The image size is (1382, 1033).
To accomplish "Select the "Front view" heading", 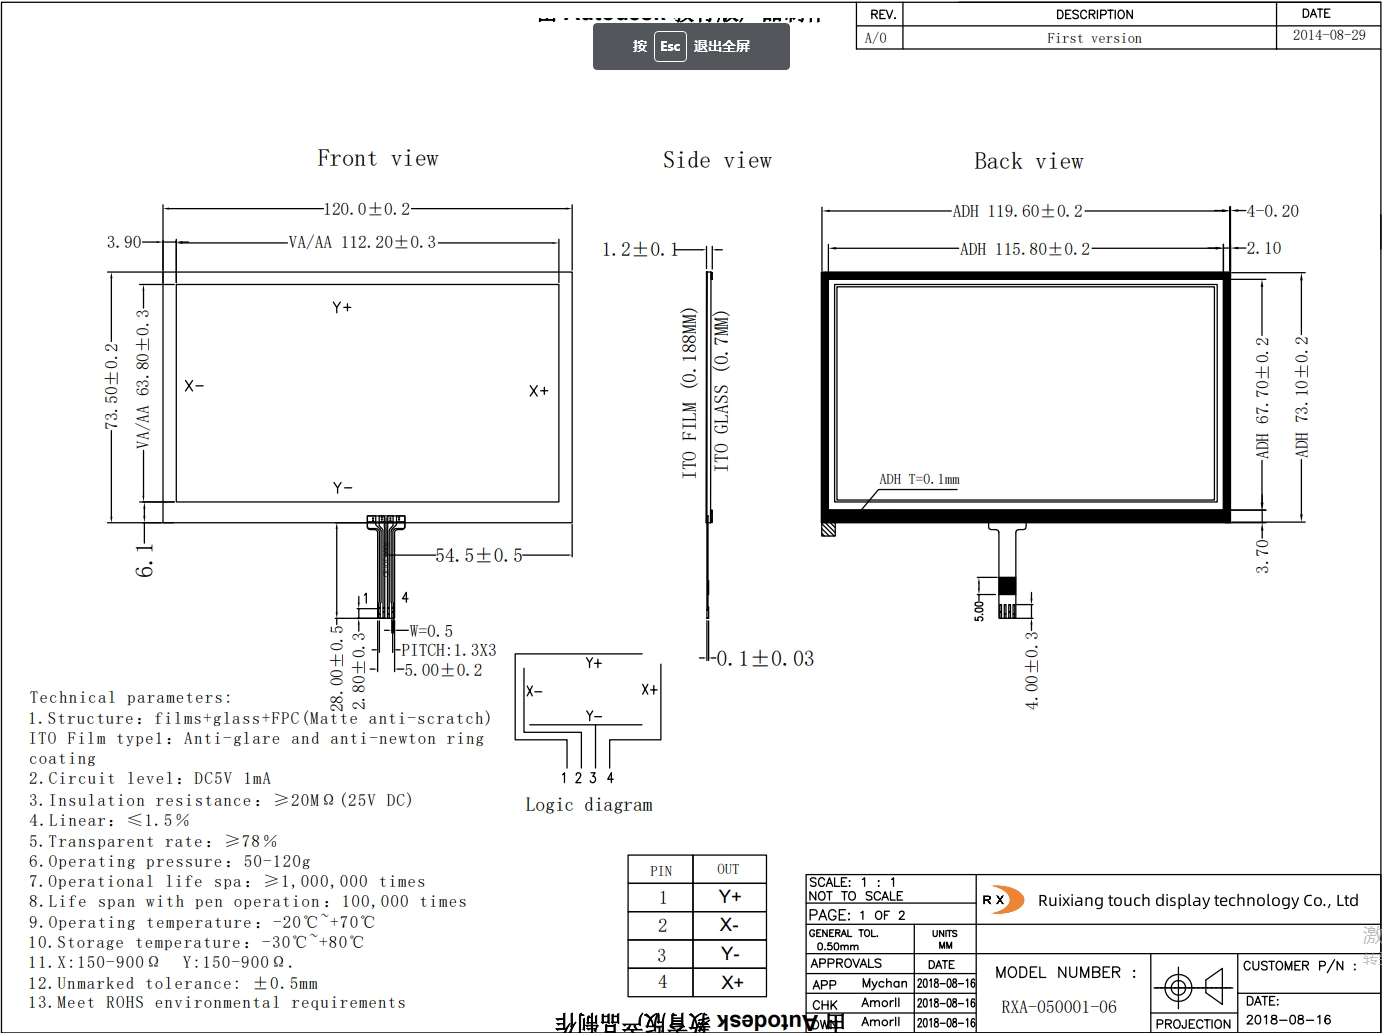I will coord(378,158).
